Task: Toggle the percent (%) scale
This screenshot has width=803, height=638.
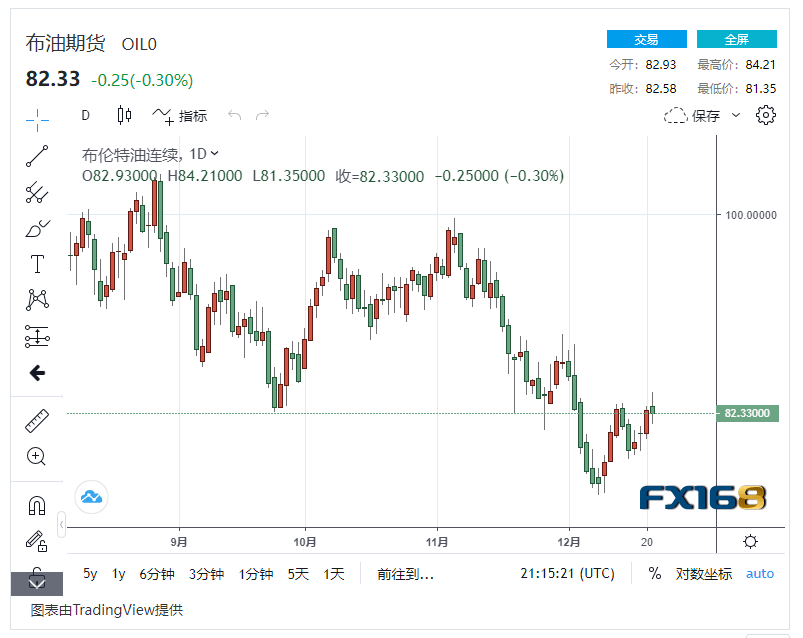Action: click(655, 574)
